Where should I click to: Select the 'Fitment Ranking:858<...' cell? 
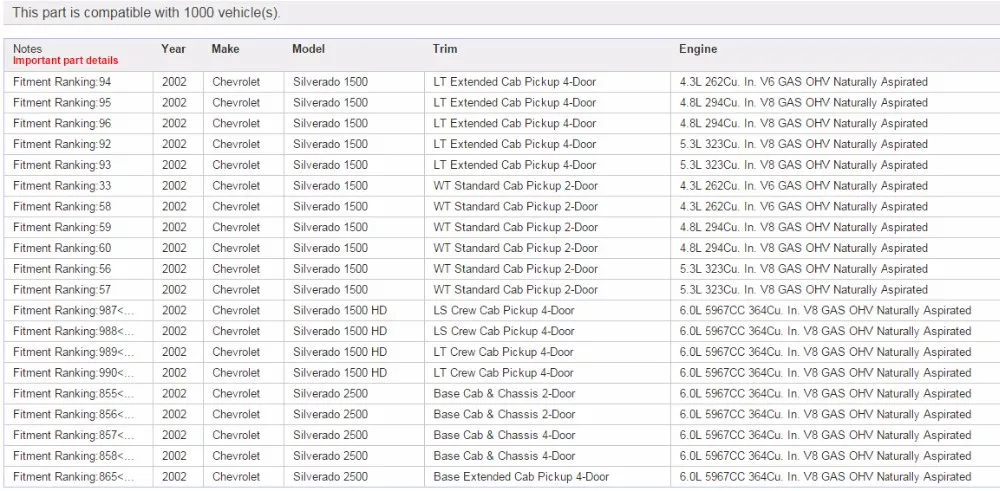point(78,456)
